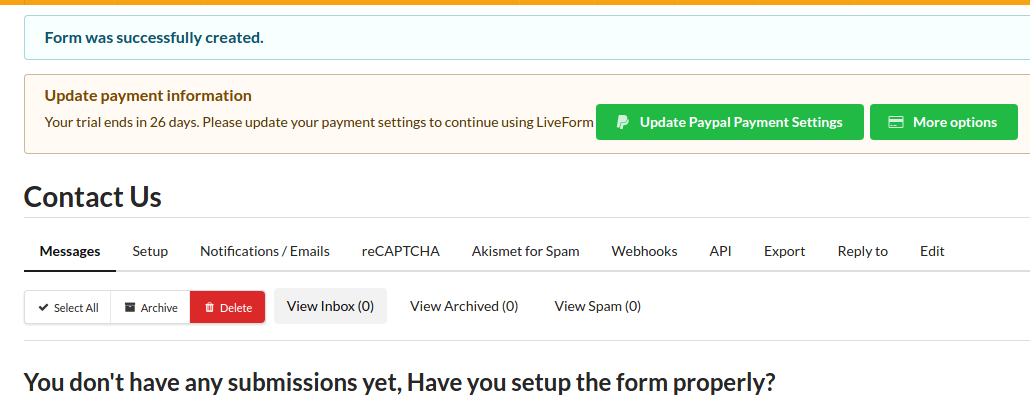This screenshot has width=1030, height=416.
Task: Open View Spam (0) messages
Action: click(598, 306)
